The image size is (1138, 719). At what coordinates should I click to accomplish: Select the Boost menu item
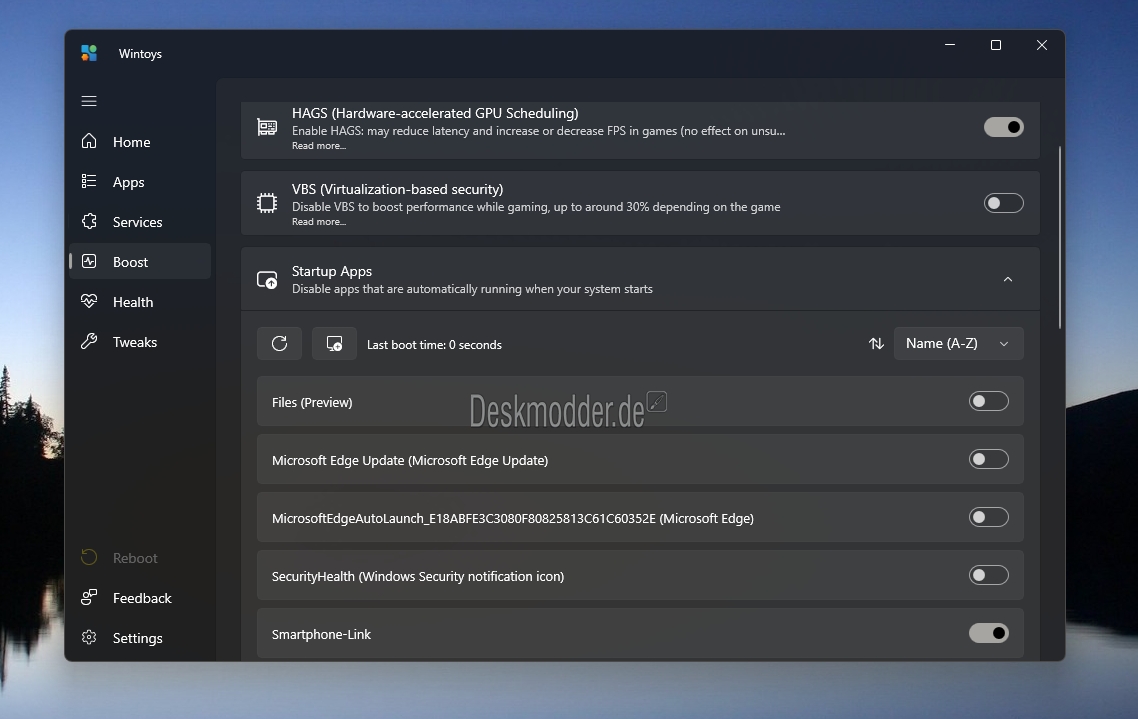(140, 261)
